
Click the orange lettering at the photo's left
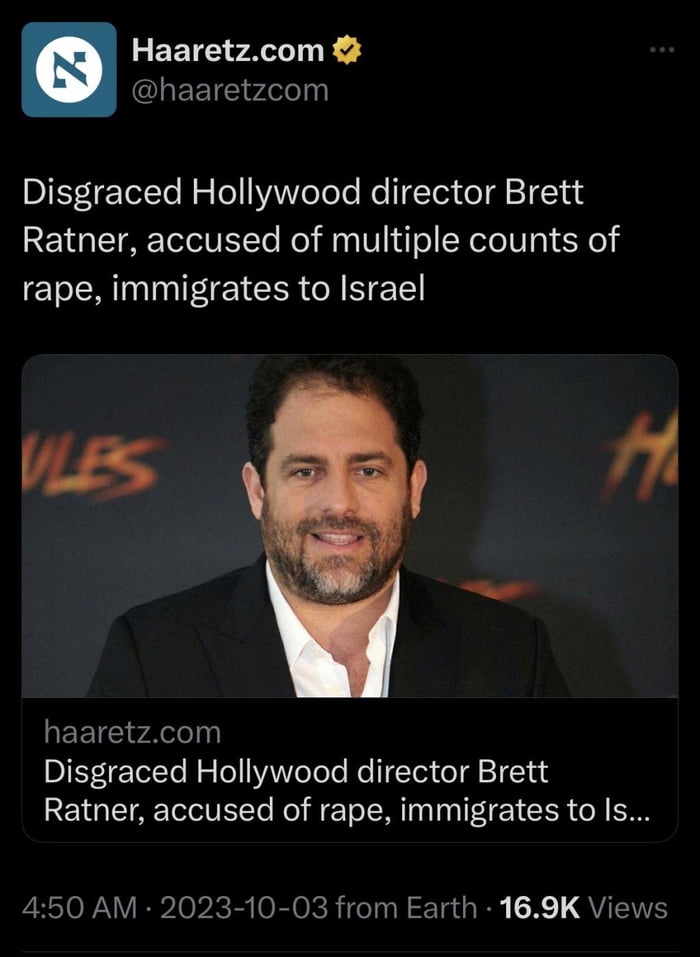[x=92, y=465]
